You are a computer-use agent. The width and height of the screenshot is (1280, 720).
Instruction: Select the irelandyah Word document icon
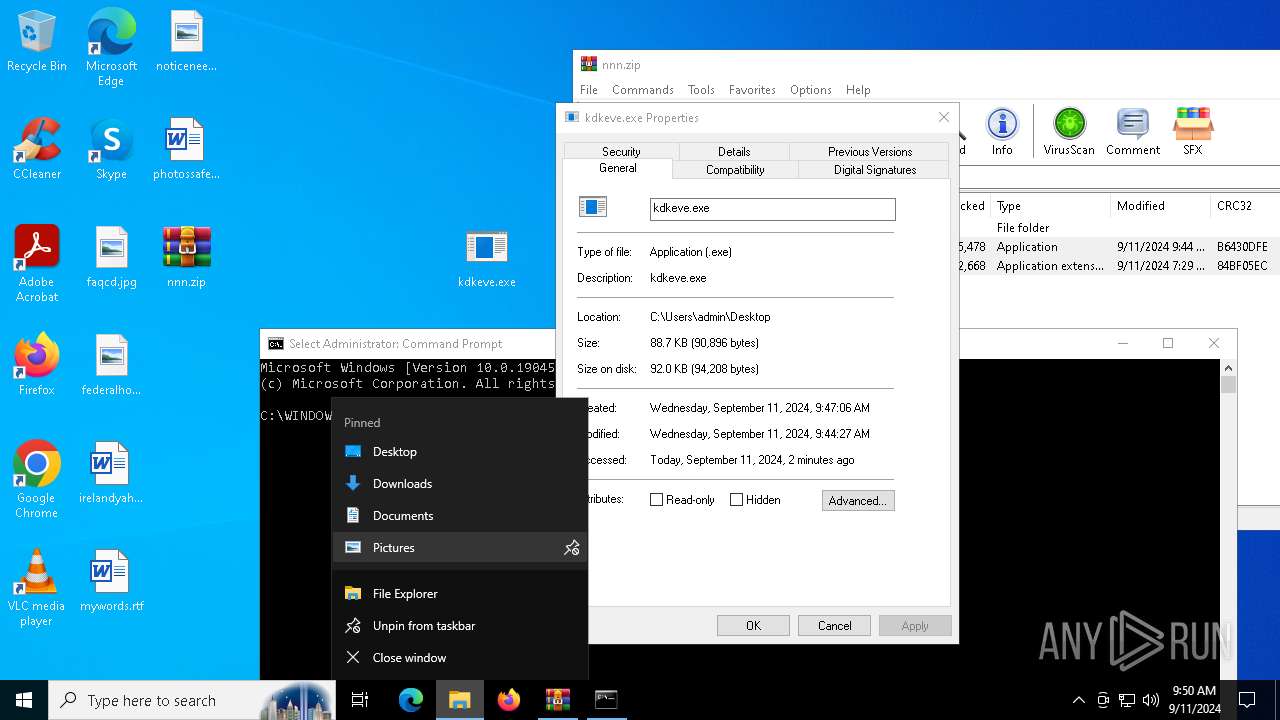(x=111, y=474)
